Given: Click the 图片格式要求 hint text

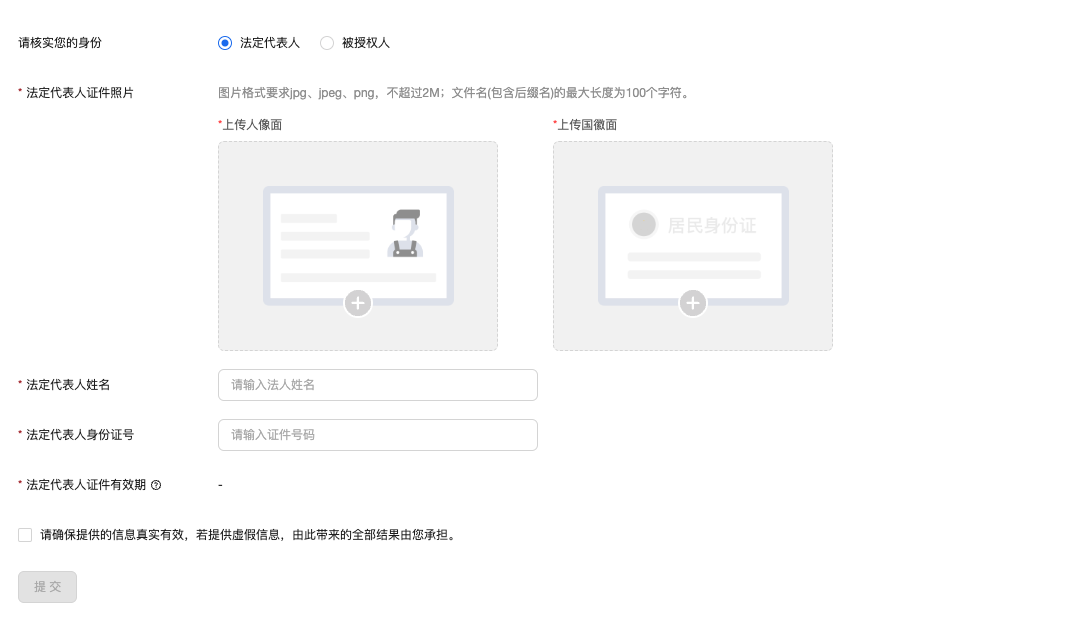Looking at the screenshot, I should click(x=454, y=93).
